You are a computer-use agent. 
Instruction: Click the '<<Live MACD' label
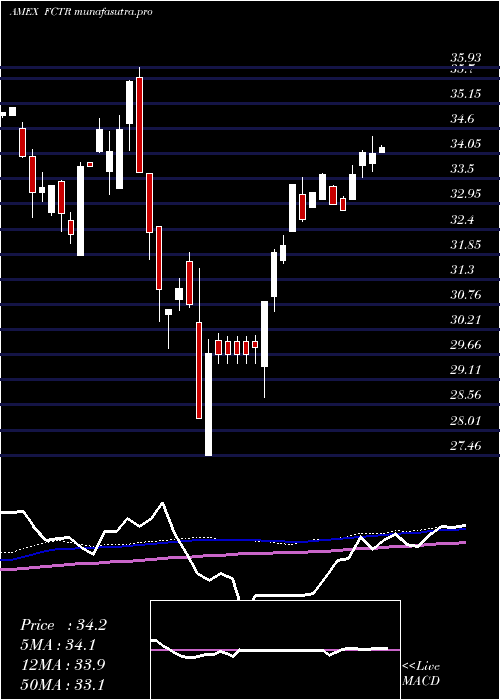pyautogui.click(x=421, y=674)
